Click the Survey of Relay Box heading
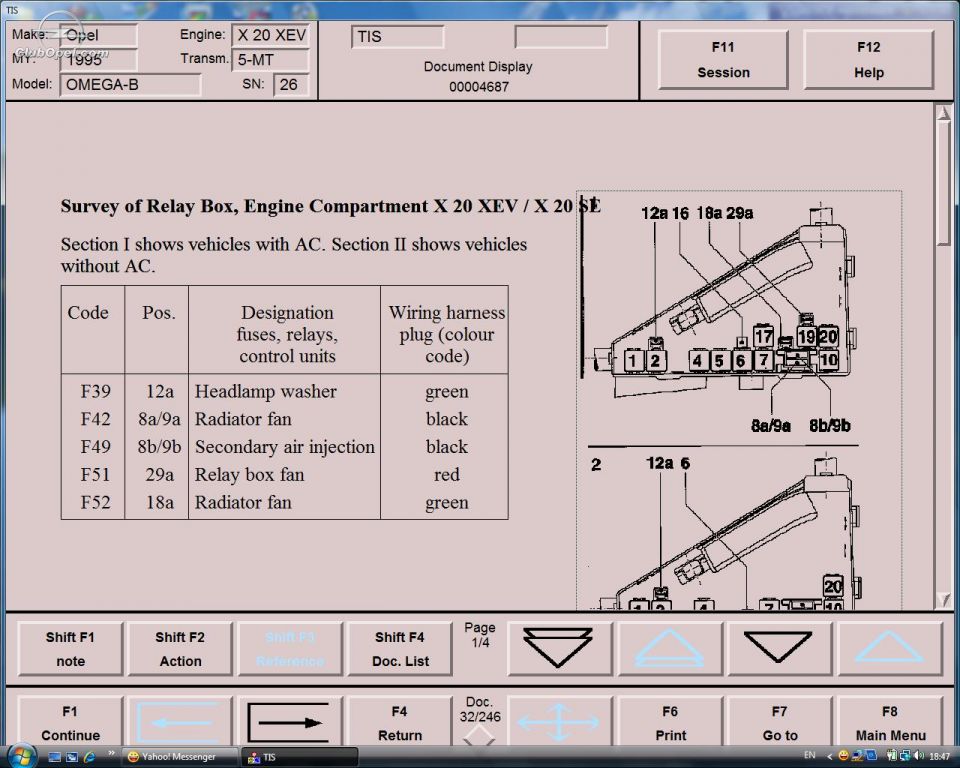 [x=331, y=206]
